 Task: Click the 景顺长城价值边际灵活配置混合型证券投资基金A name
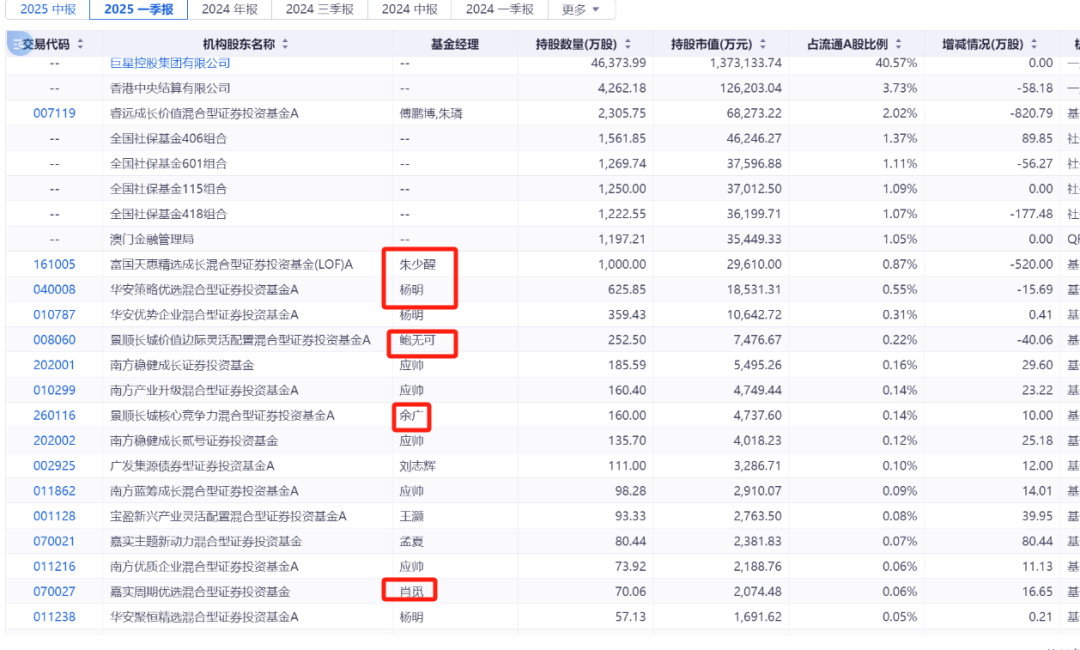240,339
